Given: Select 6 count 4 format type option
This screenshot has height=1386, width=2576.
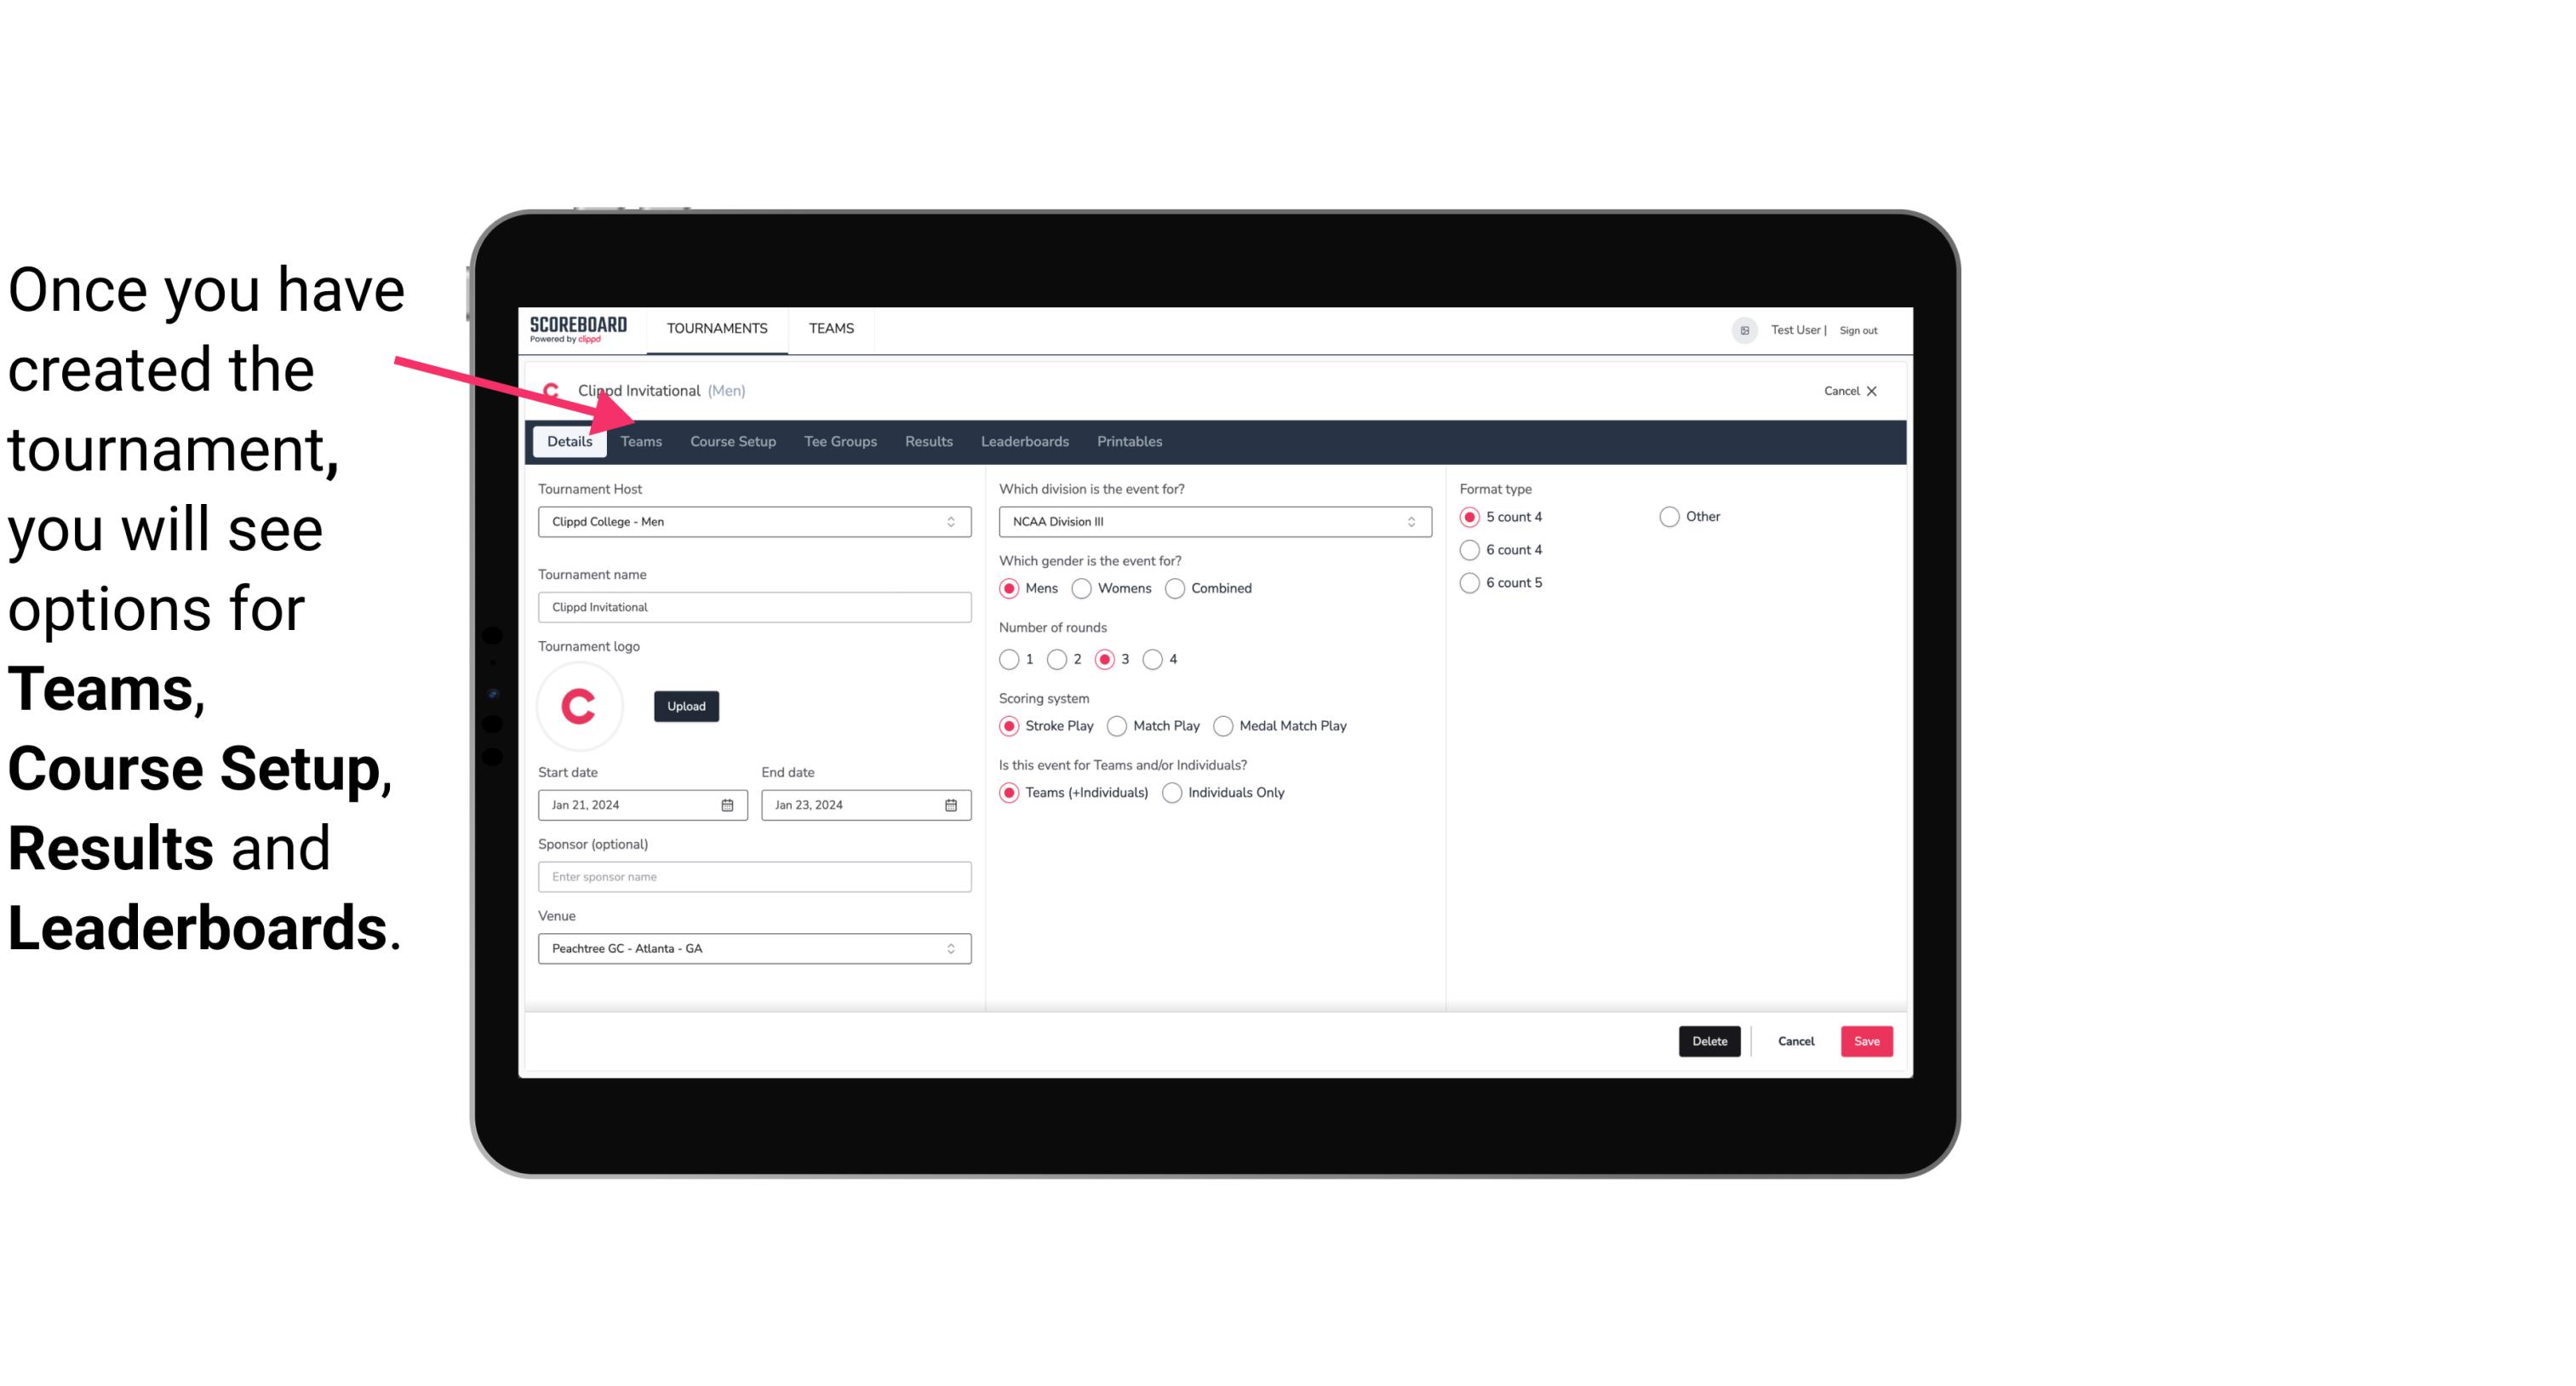Looking at the screenshot, I should [1470, 548].
